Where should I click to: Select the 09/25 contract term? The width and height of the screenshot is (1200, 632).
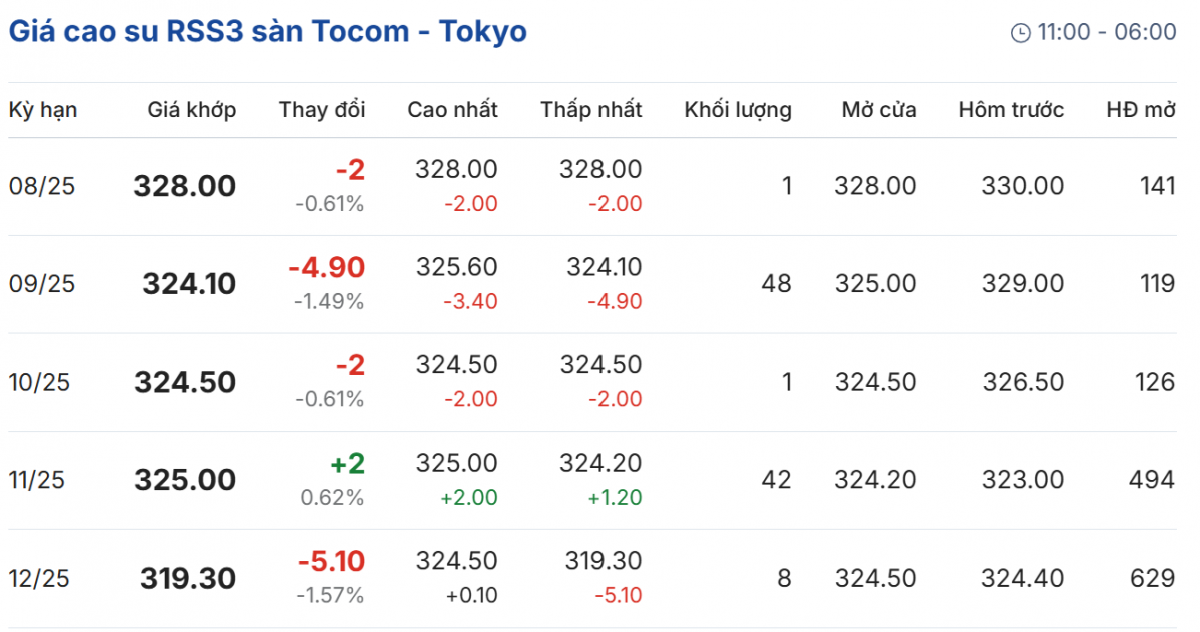[42, 284]
